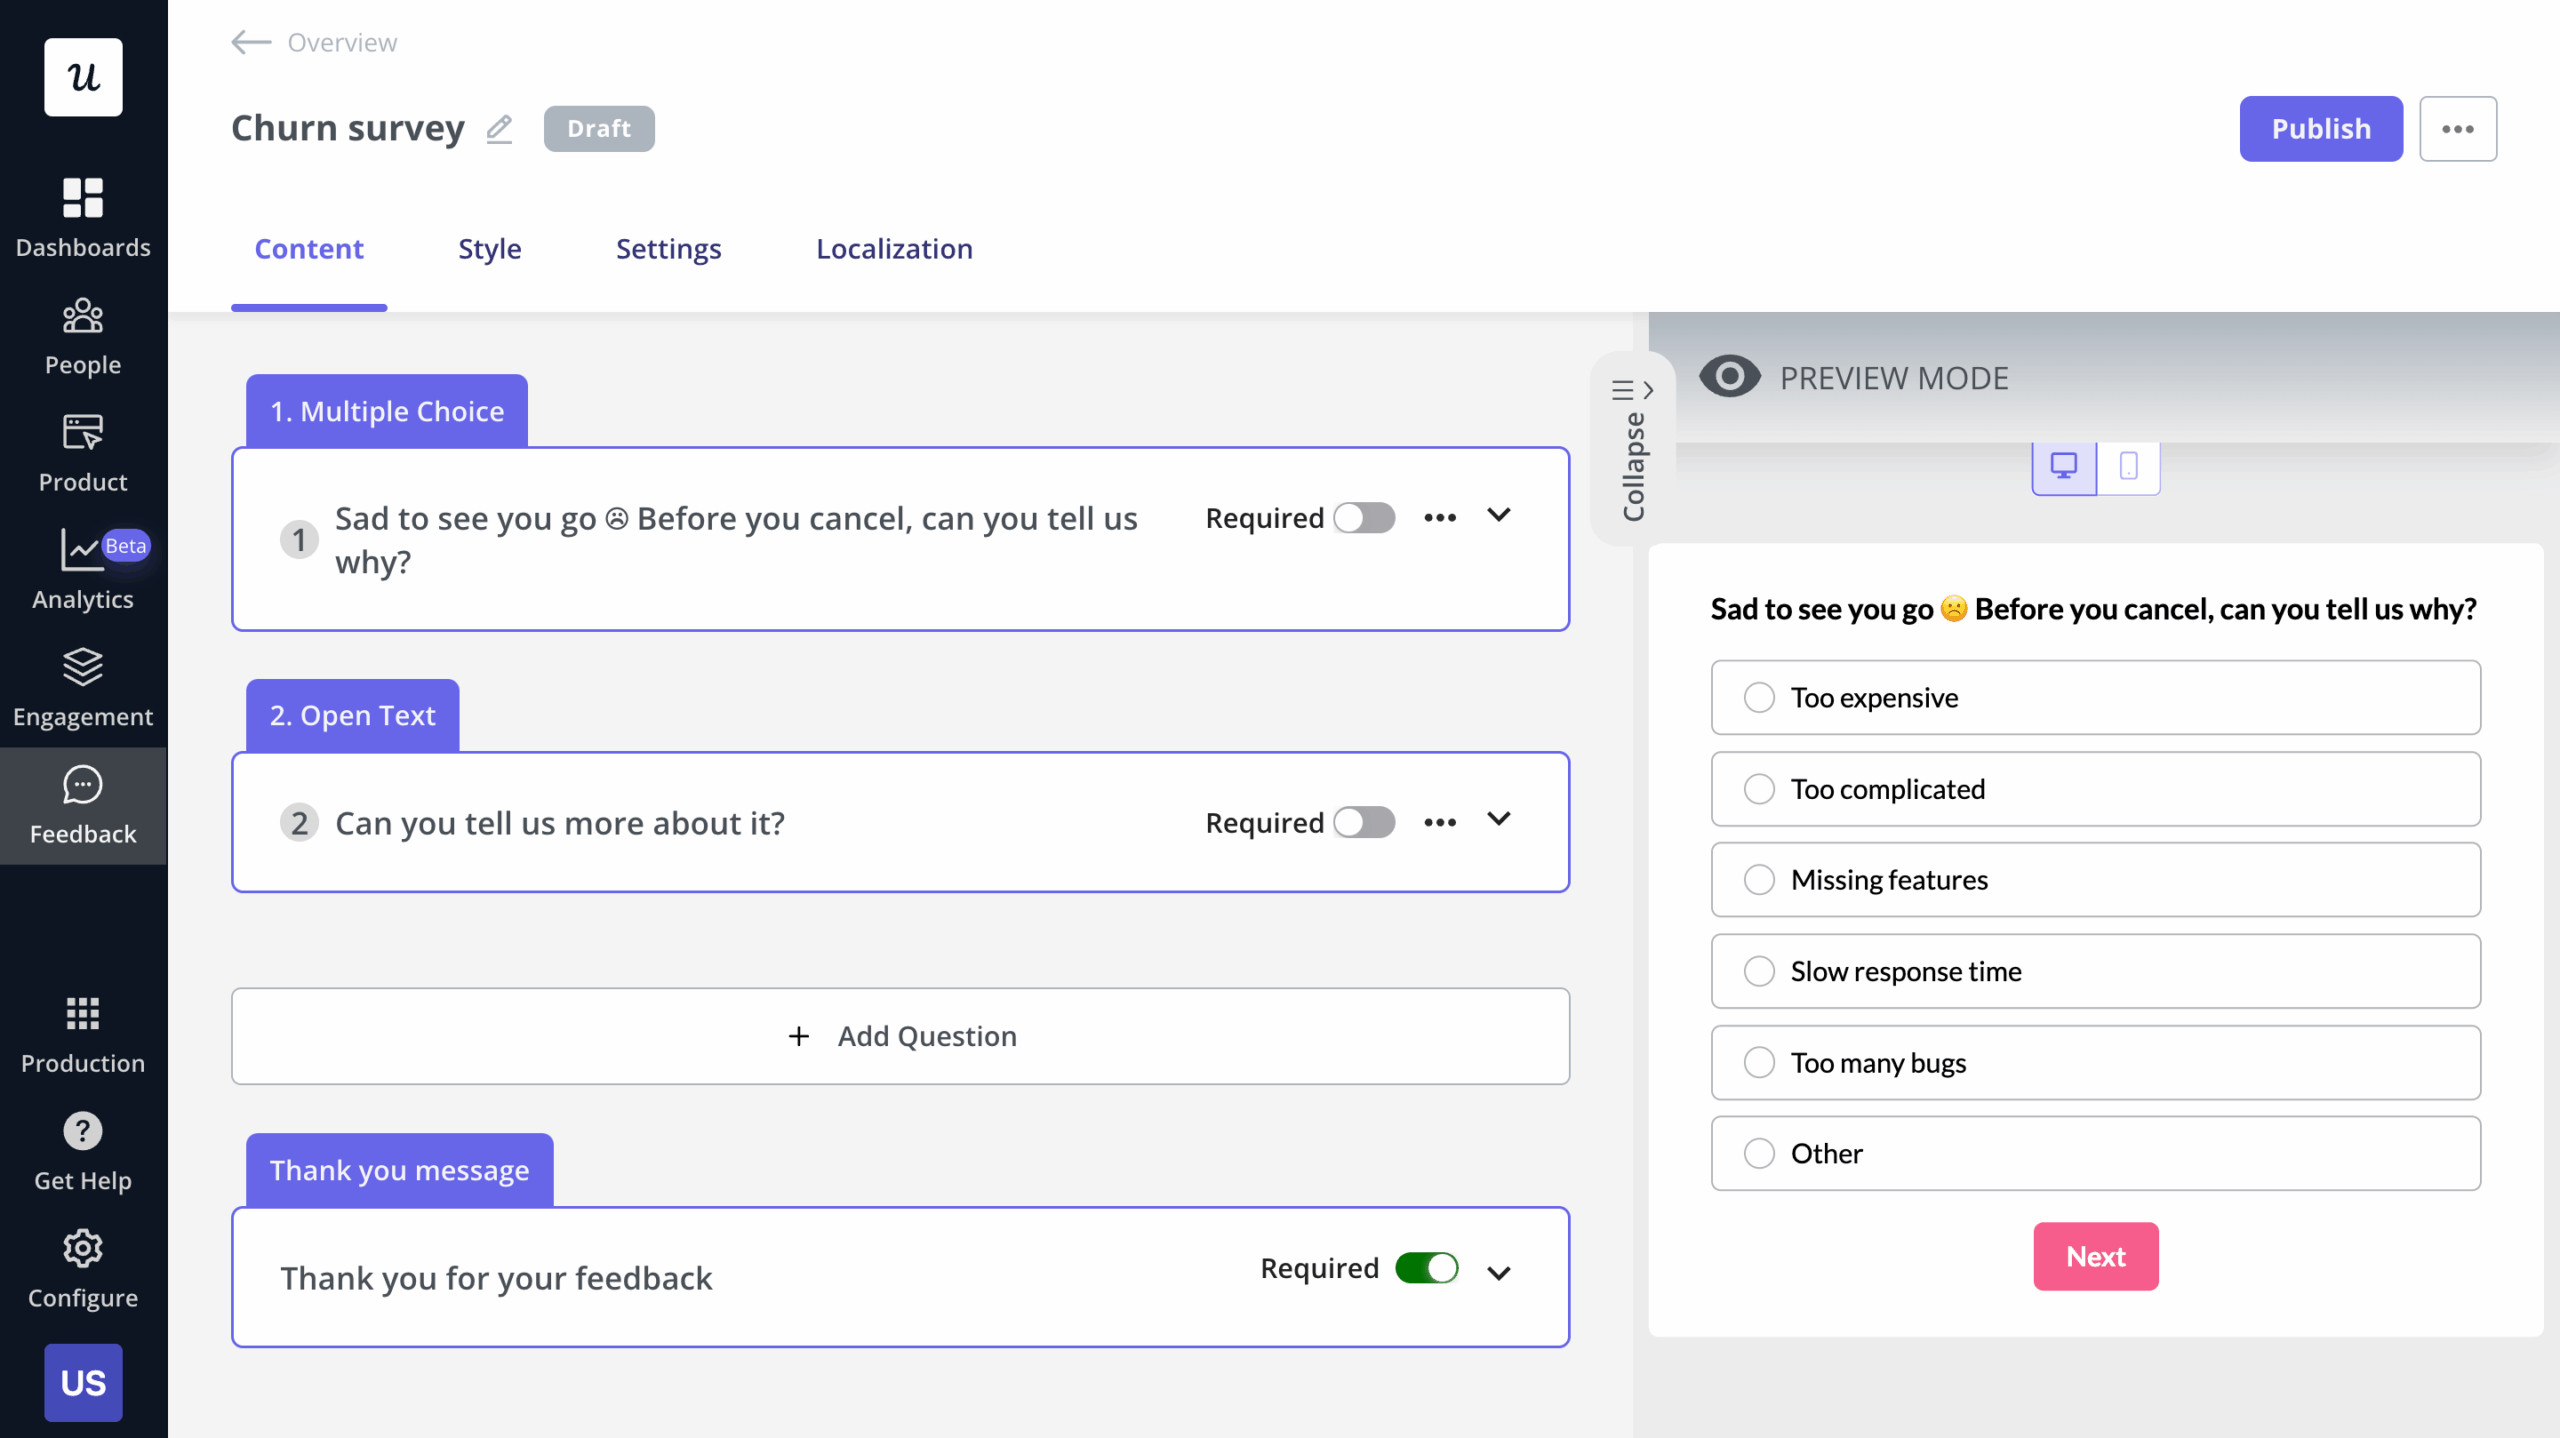Enable Required for question 1

pyautogui.click(x=1364, y=518)
